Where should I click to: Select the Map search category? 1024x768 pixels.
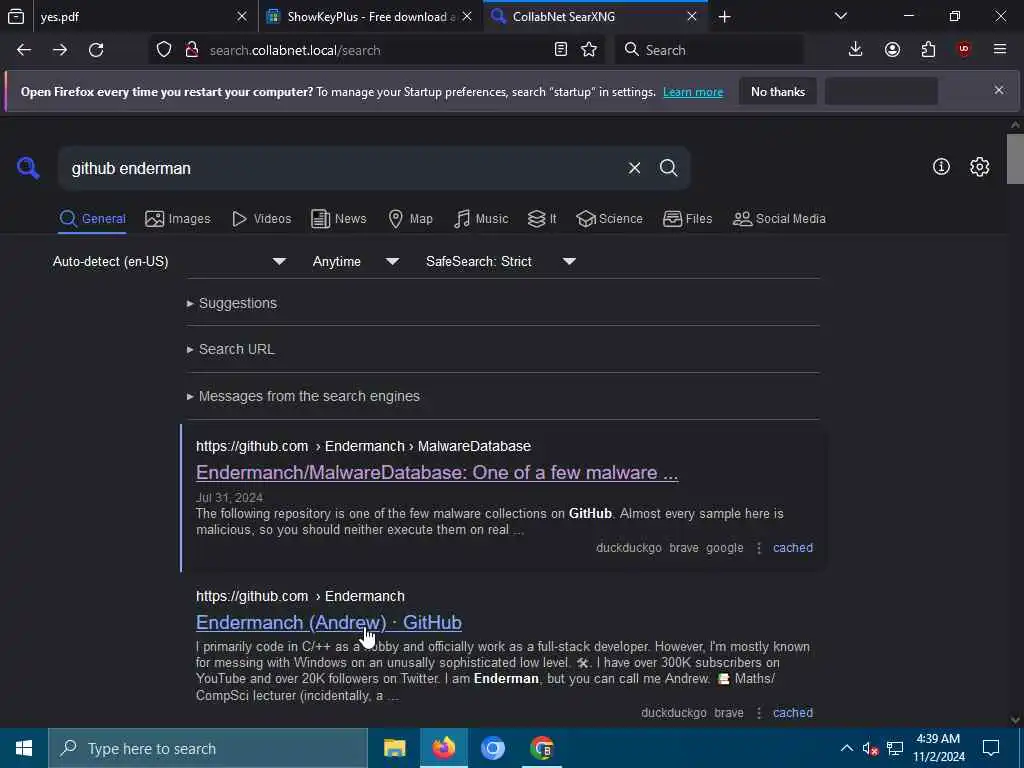410,219
